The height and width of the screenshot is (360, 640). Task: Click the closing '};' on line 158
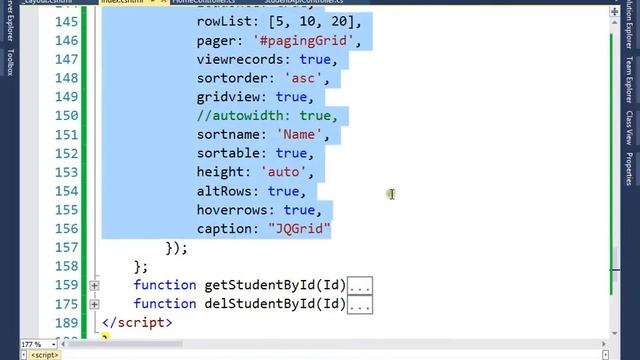pos(141,267)
